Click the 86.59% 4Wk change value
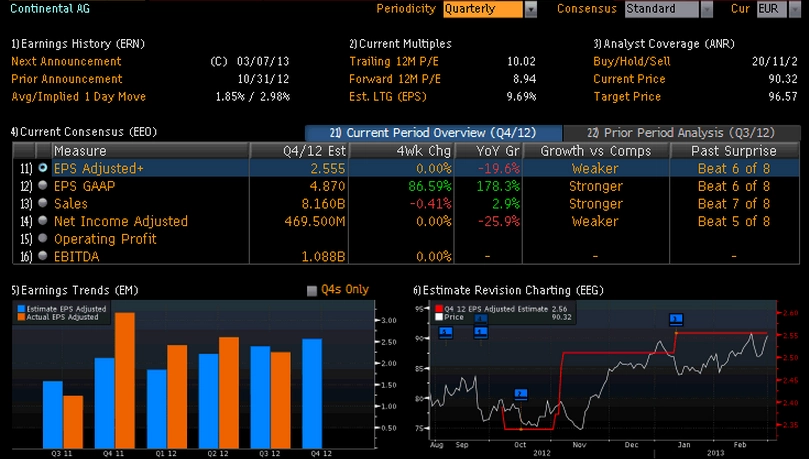 [x=430, y=186]
